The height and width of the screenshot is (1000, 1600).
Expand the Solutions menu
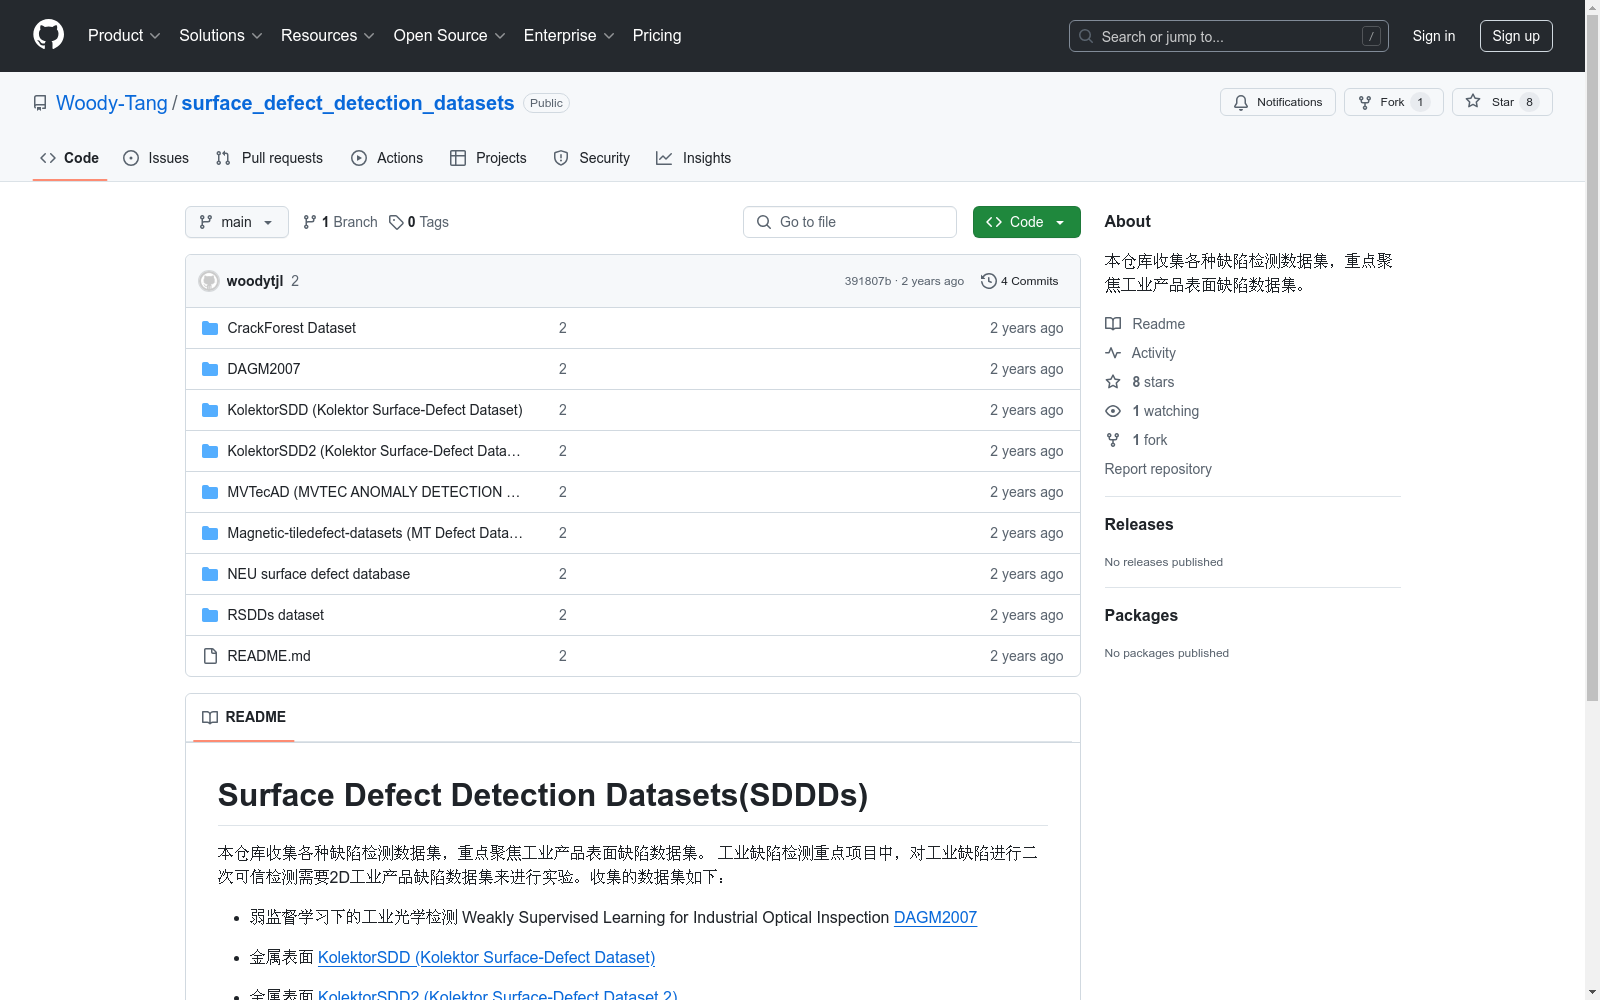tap(221, 35)
